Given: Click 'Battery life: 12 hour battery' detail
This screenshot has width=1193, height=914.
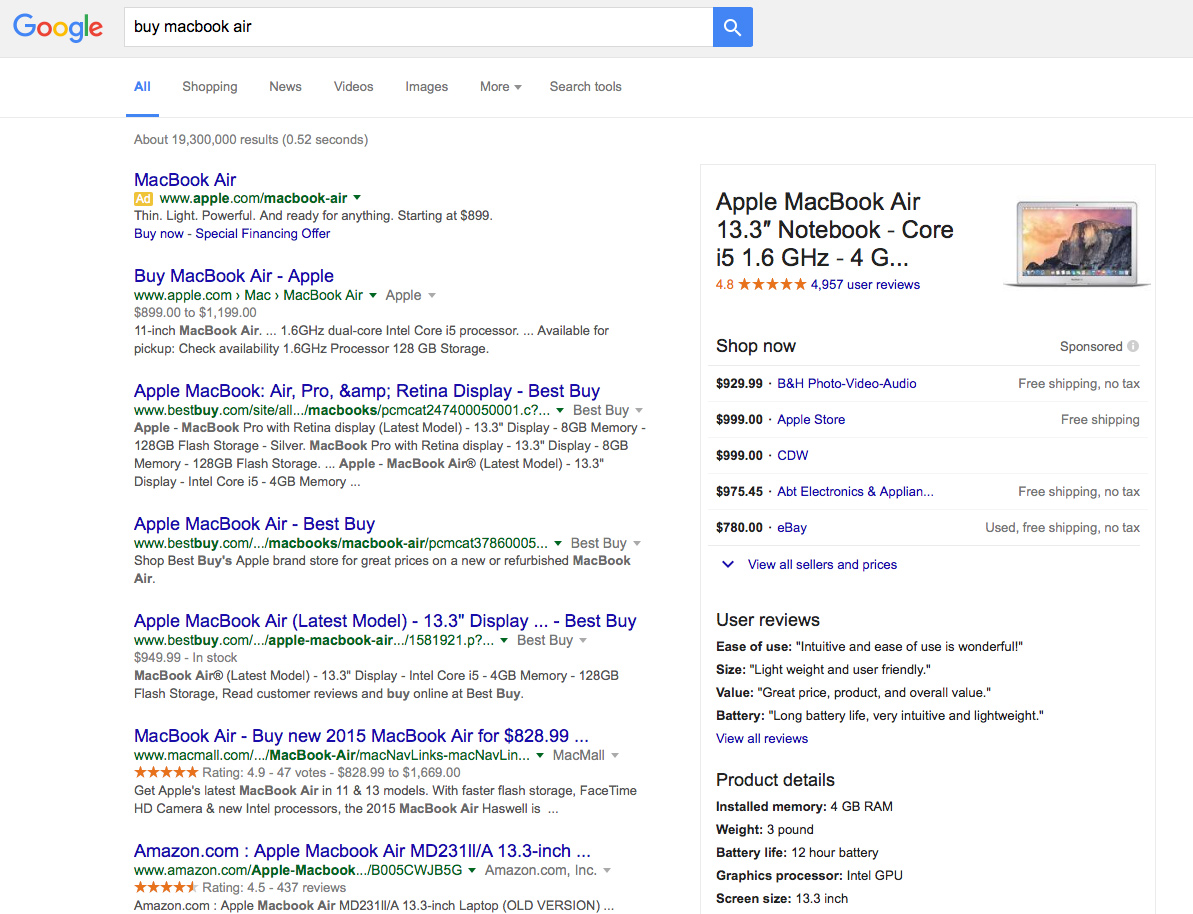Looking at the screenshot, I should (x=797, y=852).
